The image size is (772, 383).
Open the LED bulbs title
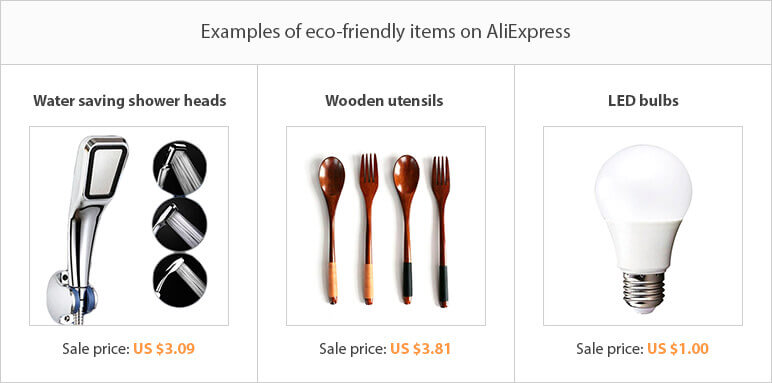[x=643, y=101]
